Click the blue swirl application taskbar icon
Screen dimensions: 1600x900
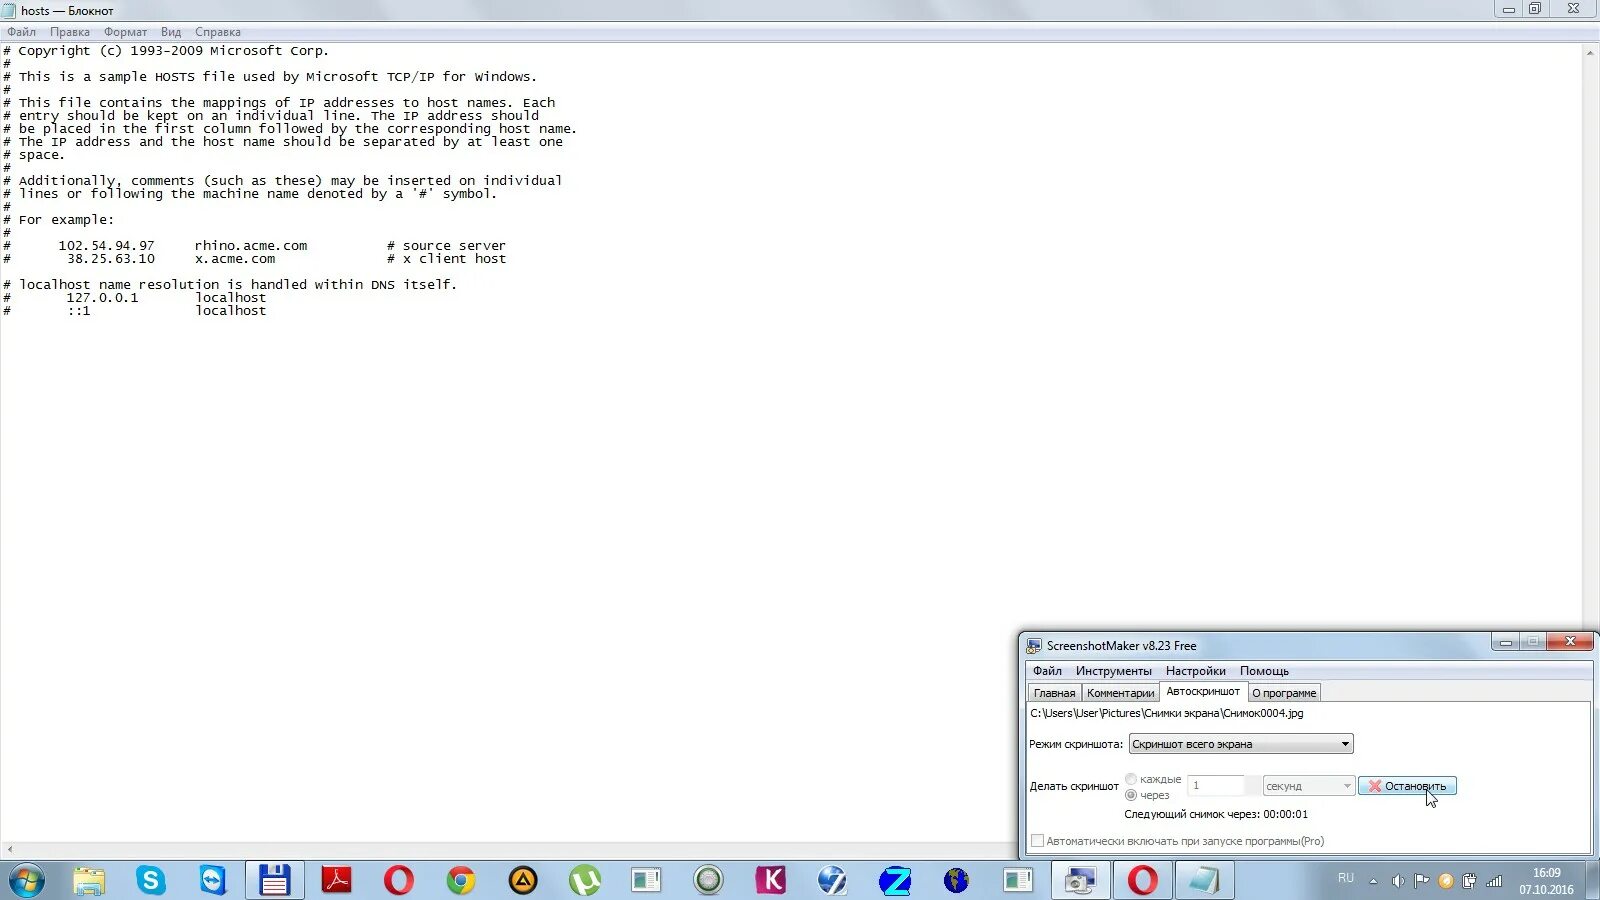coord(832,881)
